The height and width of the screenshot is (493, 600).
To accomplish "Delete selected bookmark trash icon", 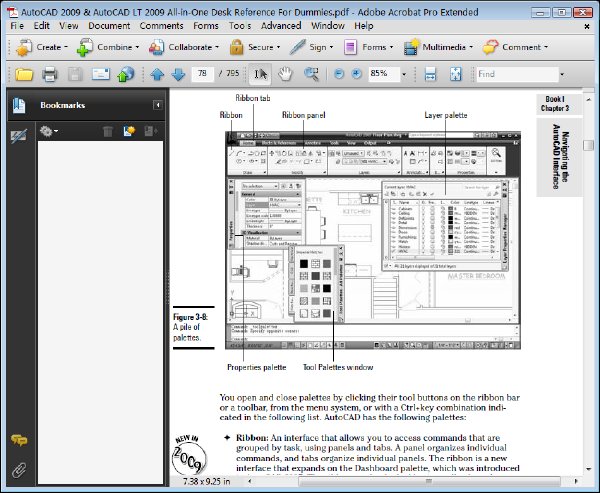I will point(108,131).
